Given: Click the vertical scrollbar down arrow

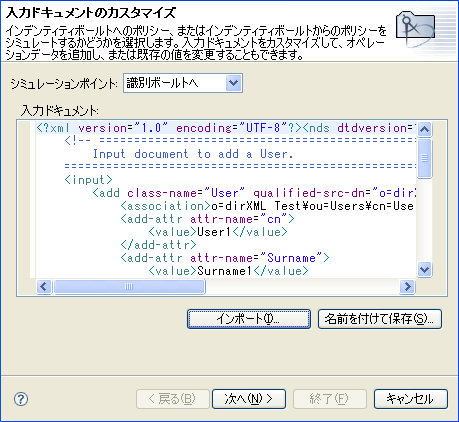Looking at the screenshot, I should pos(424,269).
